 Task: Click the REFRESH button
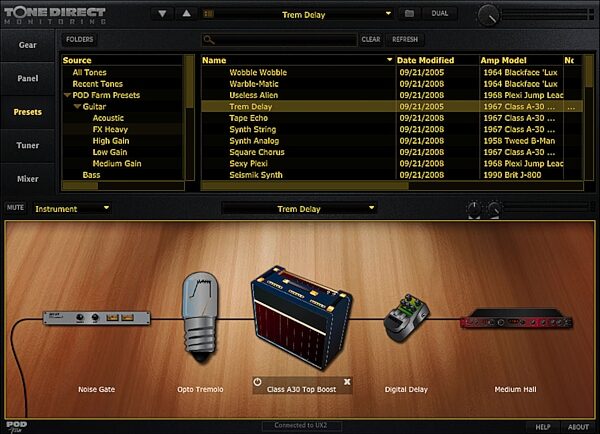405,39
